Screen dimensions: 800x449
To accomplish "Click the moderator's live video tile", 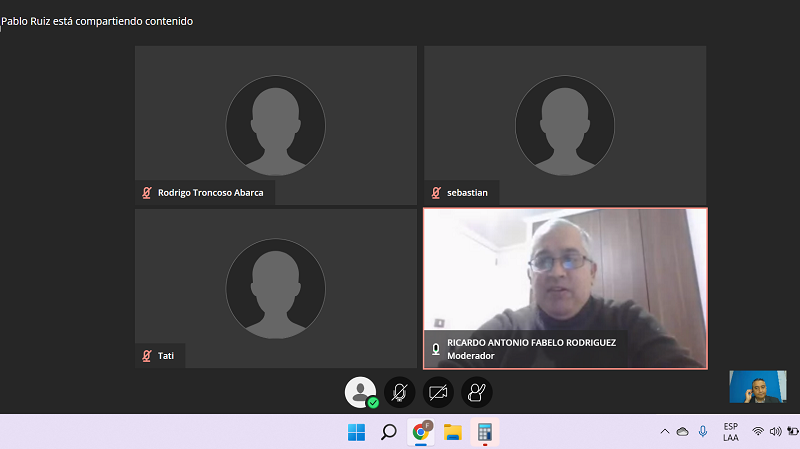I will click(x=565, y=288).
